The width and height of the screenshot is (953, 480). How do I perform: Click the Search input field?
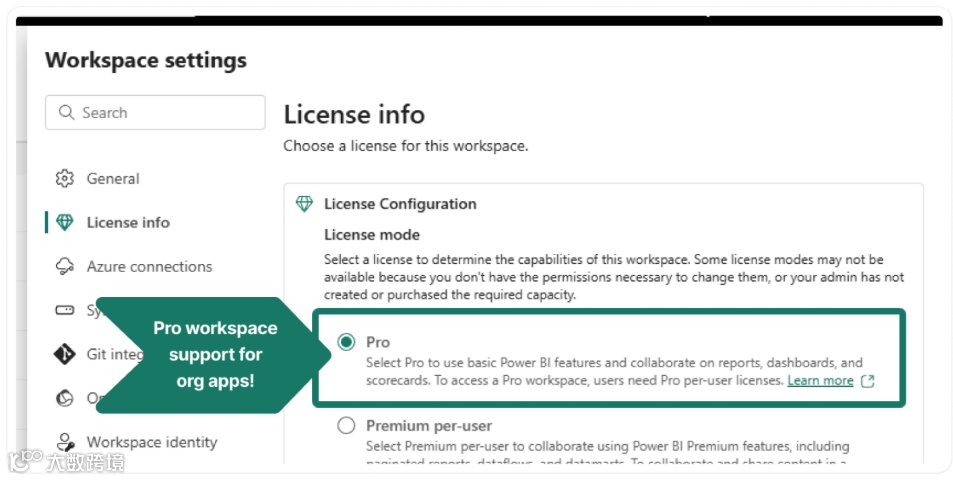(155, 112)
